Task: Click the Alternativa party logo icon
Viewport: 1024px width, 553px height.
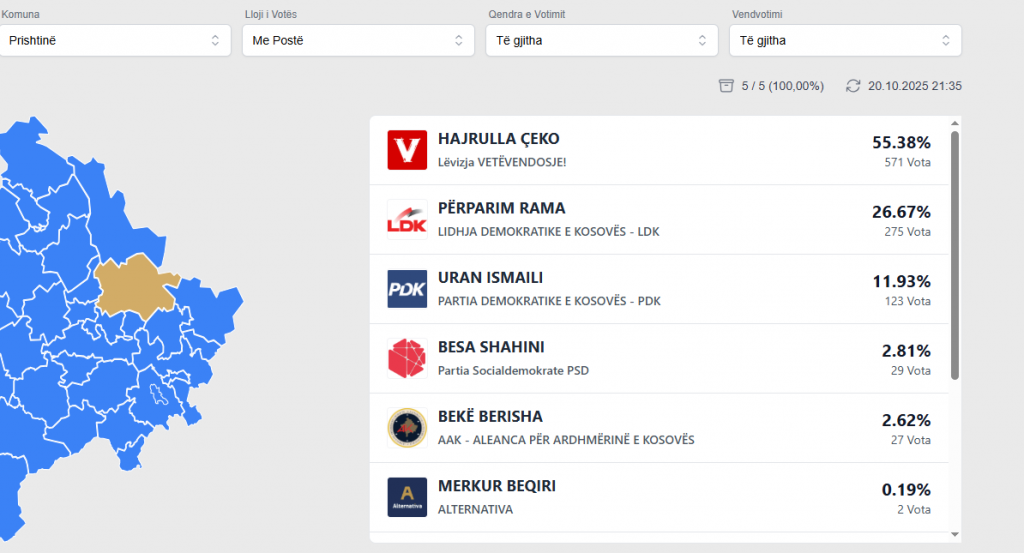Action: click(x=407, y=497)
